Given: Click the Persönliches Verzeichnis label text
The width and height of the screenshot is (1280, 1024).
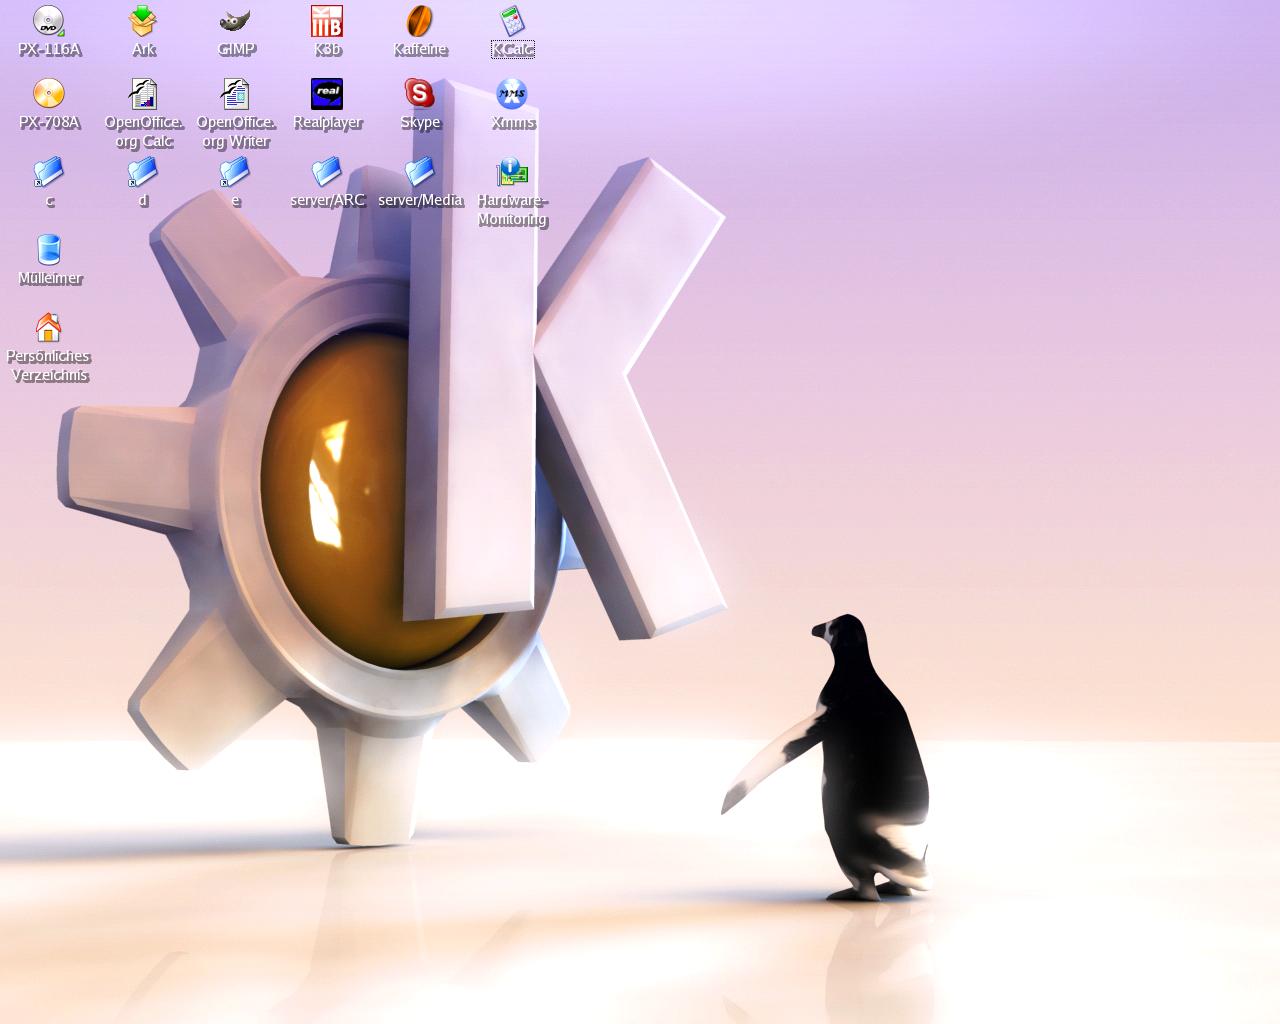Looking at the screenshot, I should 49,366.
